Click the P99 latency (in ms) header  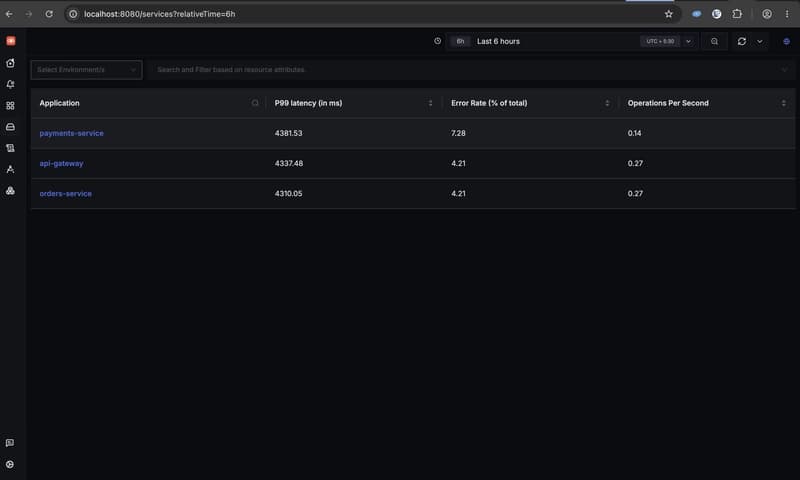(308, 103)
